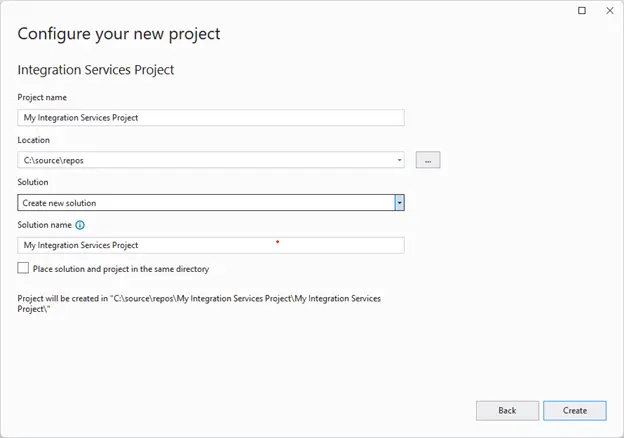Click the 'Solution name' label text
Image resolution: width=624 pixels, height=438 pixels.
(x=45, y=225)
